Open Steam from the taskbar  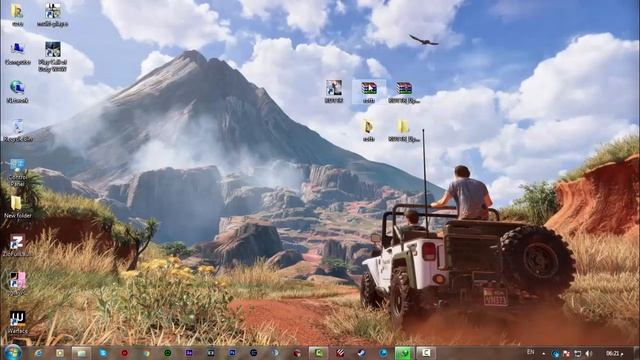click(361, 353)
